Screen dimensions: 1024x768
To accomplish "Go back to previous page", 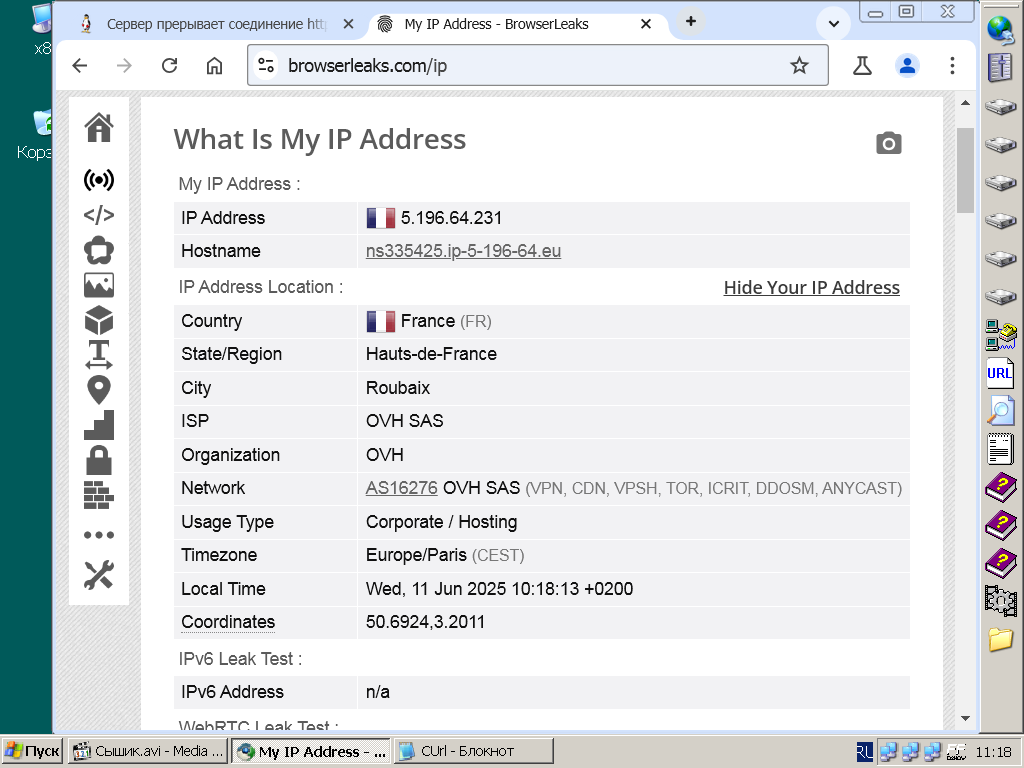I will pos(80,65).
